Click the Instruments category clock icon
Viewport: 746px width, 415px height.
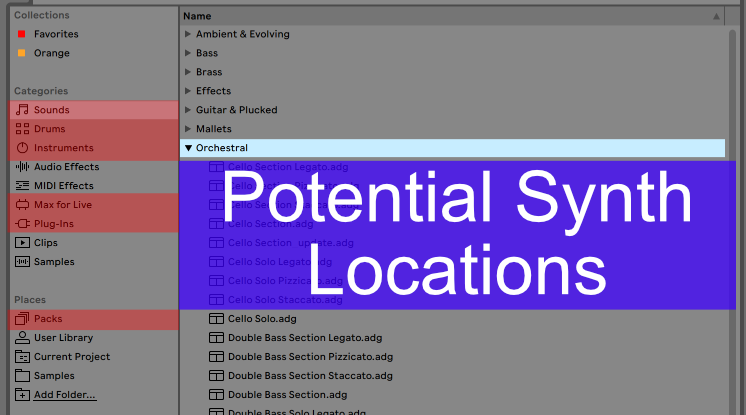pyautogui.click(x=22, y=148)
